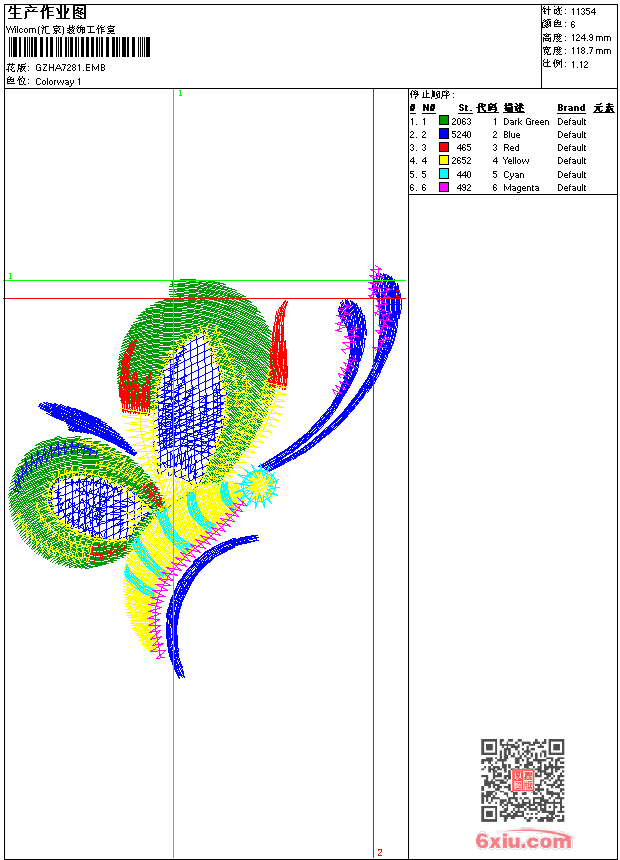The width and height of the screenshot is (620, 860).
Task: Click the stitch count value 11354
Action: [x=583, y=12]
